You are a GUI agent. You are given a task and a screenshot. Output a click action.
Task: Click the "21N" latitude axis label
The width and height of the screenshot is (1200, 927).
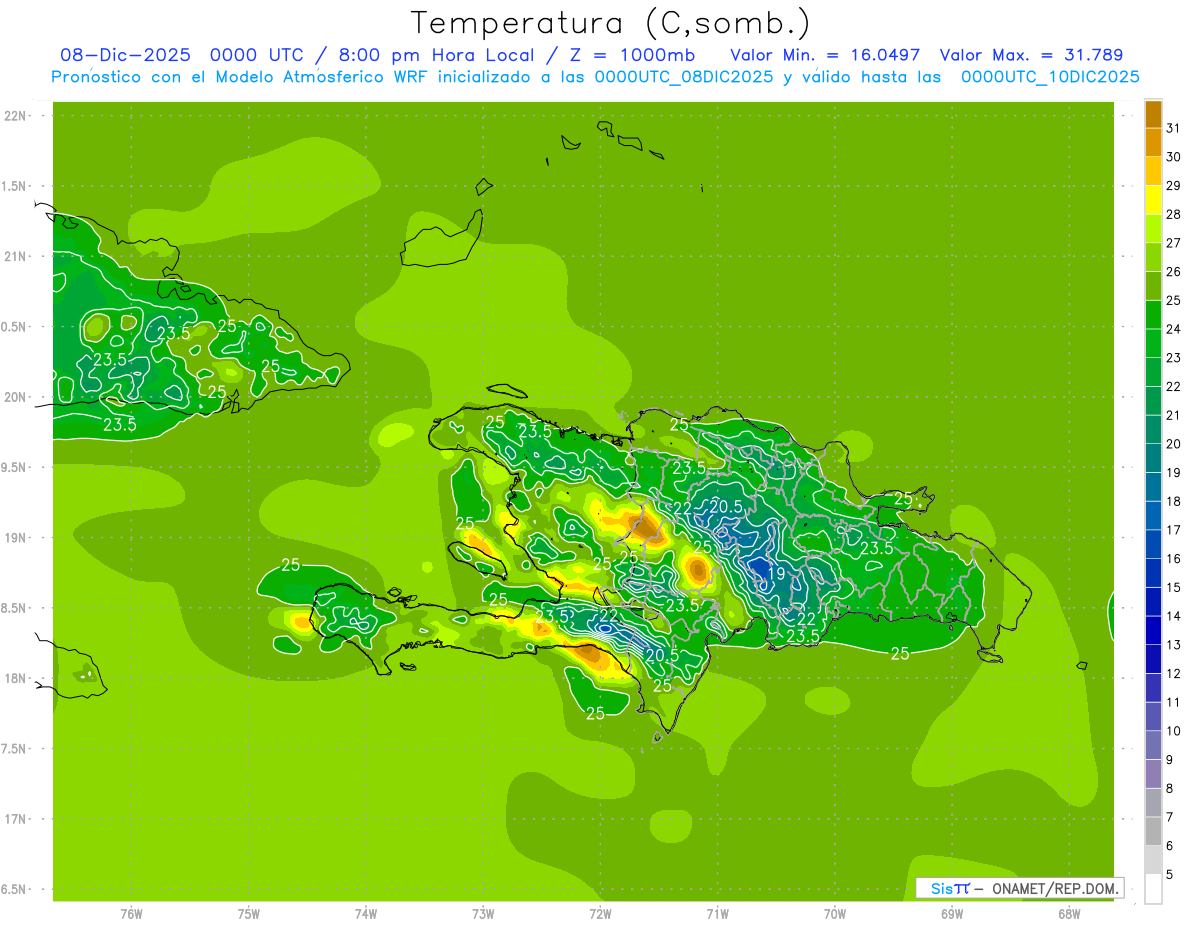[x=14, y=256]
